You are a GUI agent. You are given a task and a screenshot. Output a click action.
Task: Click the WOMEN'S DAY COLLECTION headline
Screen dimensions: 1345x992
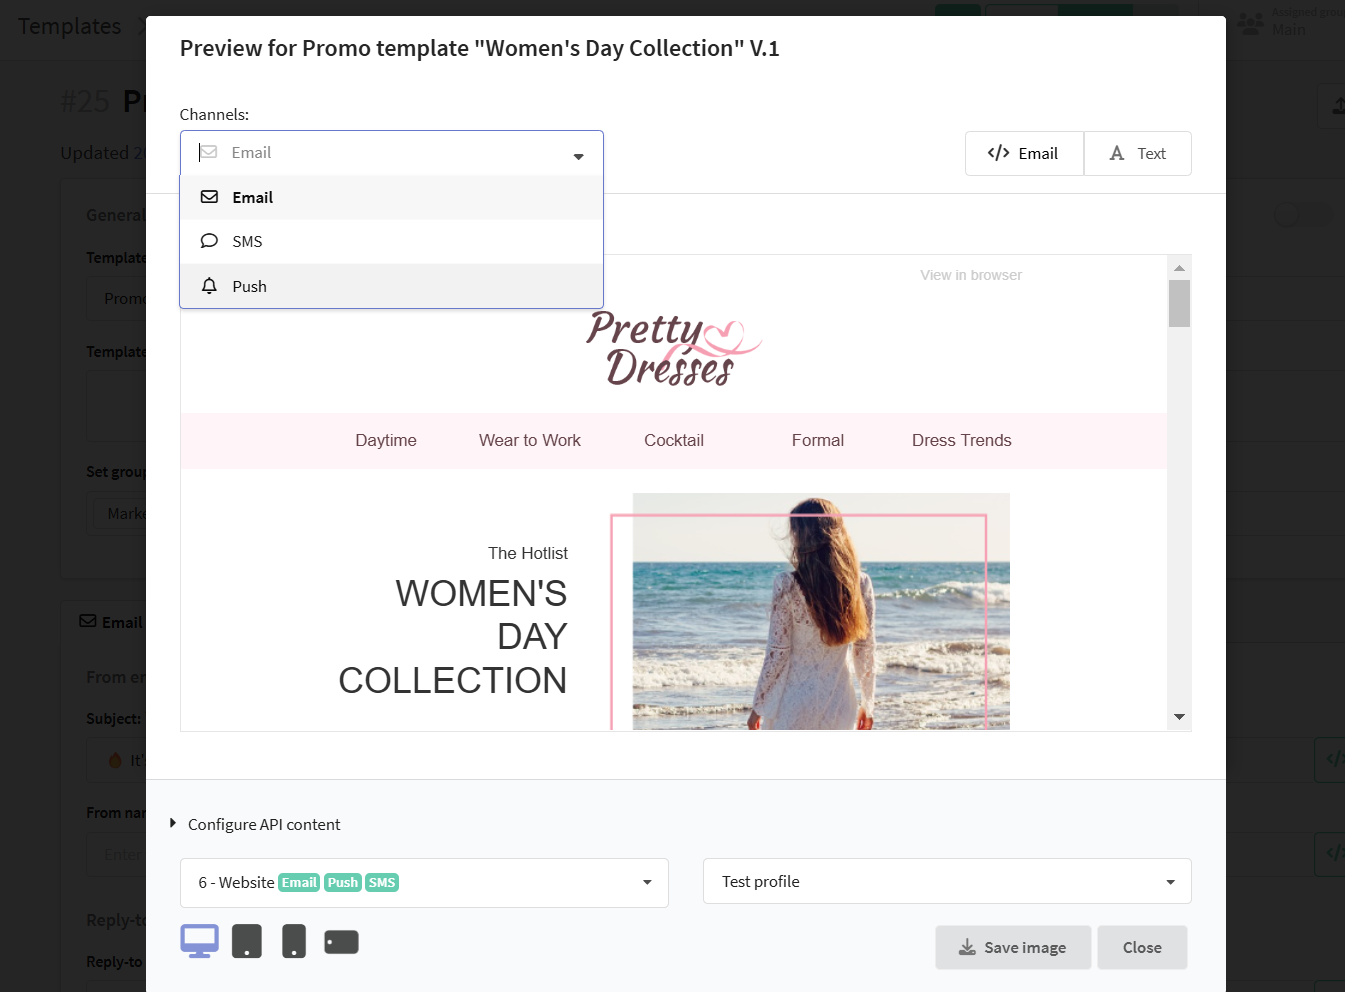pyautogui.click(x=453, y=637)
